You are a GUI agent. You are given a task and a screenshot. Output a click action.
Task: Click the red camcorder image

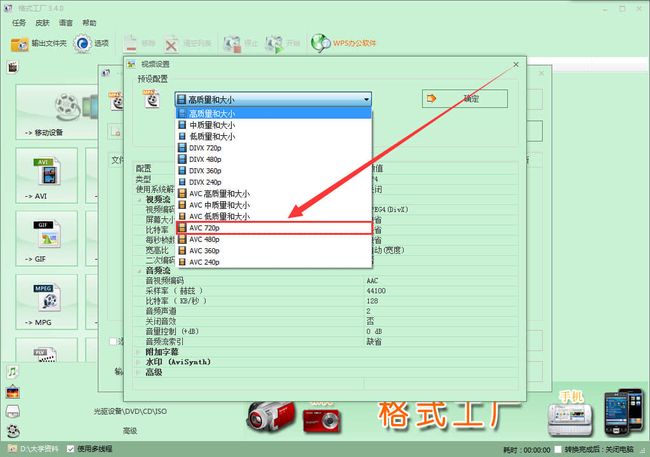(x=271, y=416)
